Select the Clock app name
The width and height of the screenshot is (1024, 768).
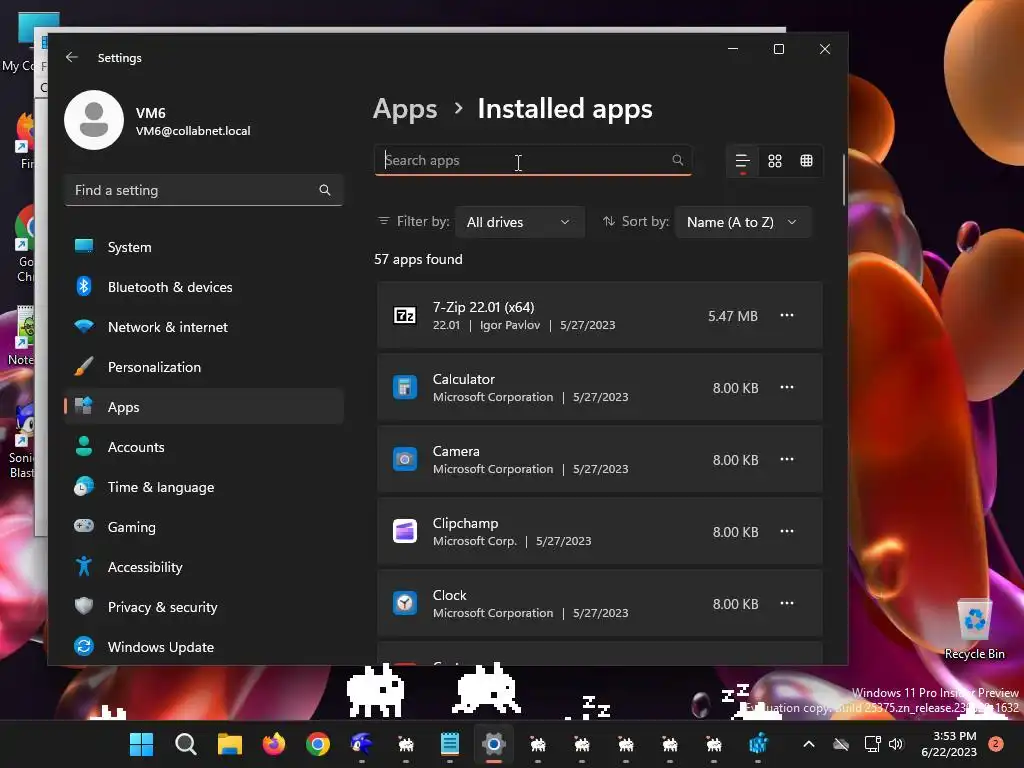[x=449, y=595]
